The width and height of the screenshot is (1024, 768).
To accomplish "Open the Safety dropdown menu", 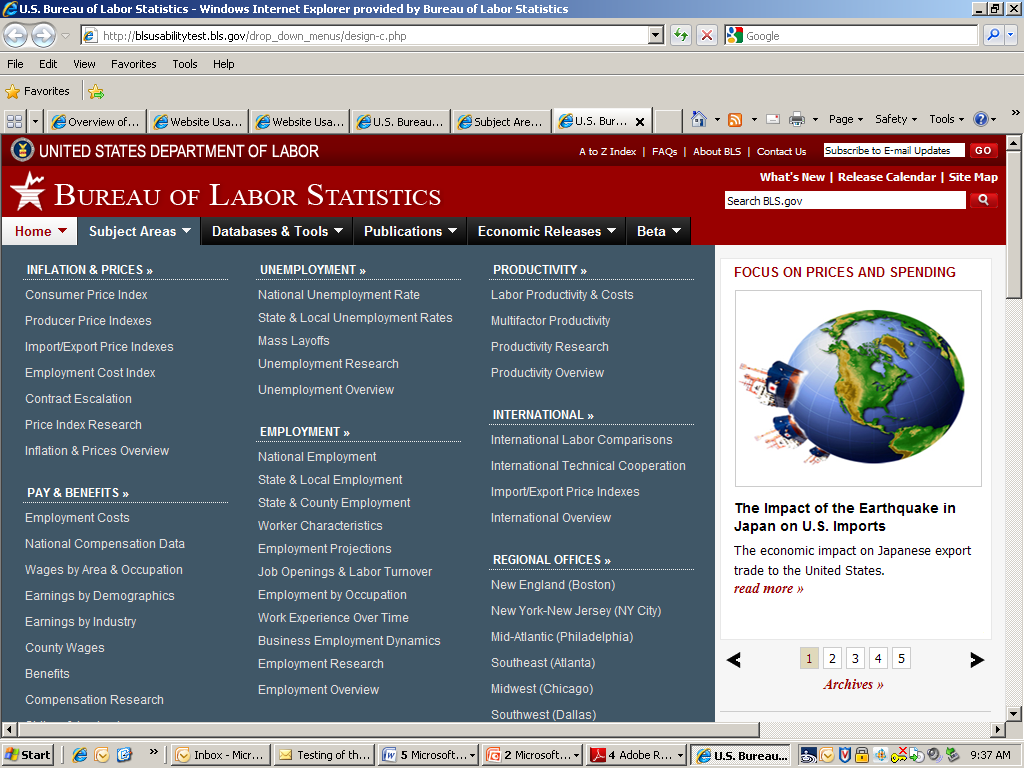I will pyautogui.click(x=896, y=119).
